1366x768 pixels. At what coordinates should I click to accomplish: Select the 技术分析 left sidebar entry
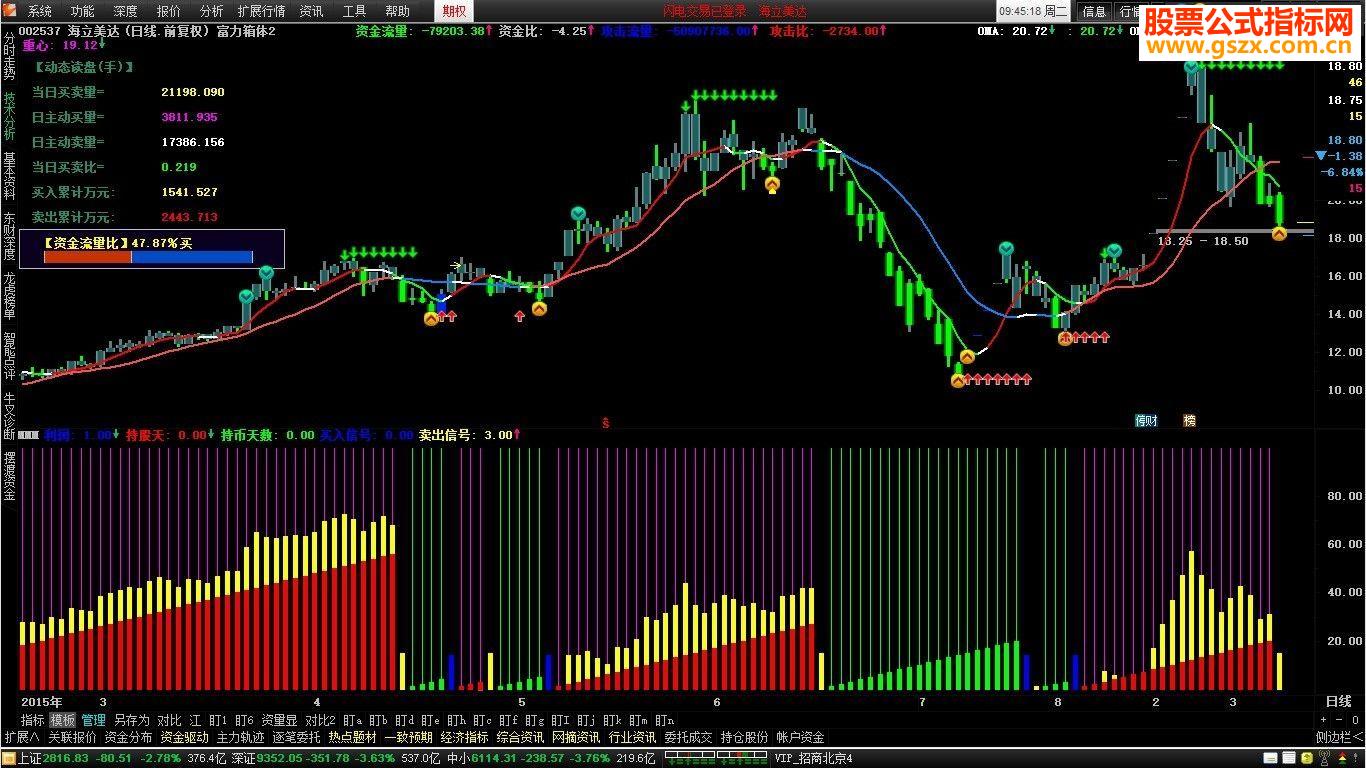tap(9, 116)
